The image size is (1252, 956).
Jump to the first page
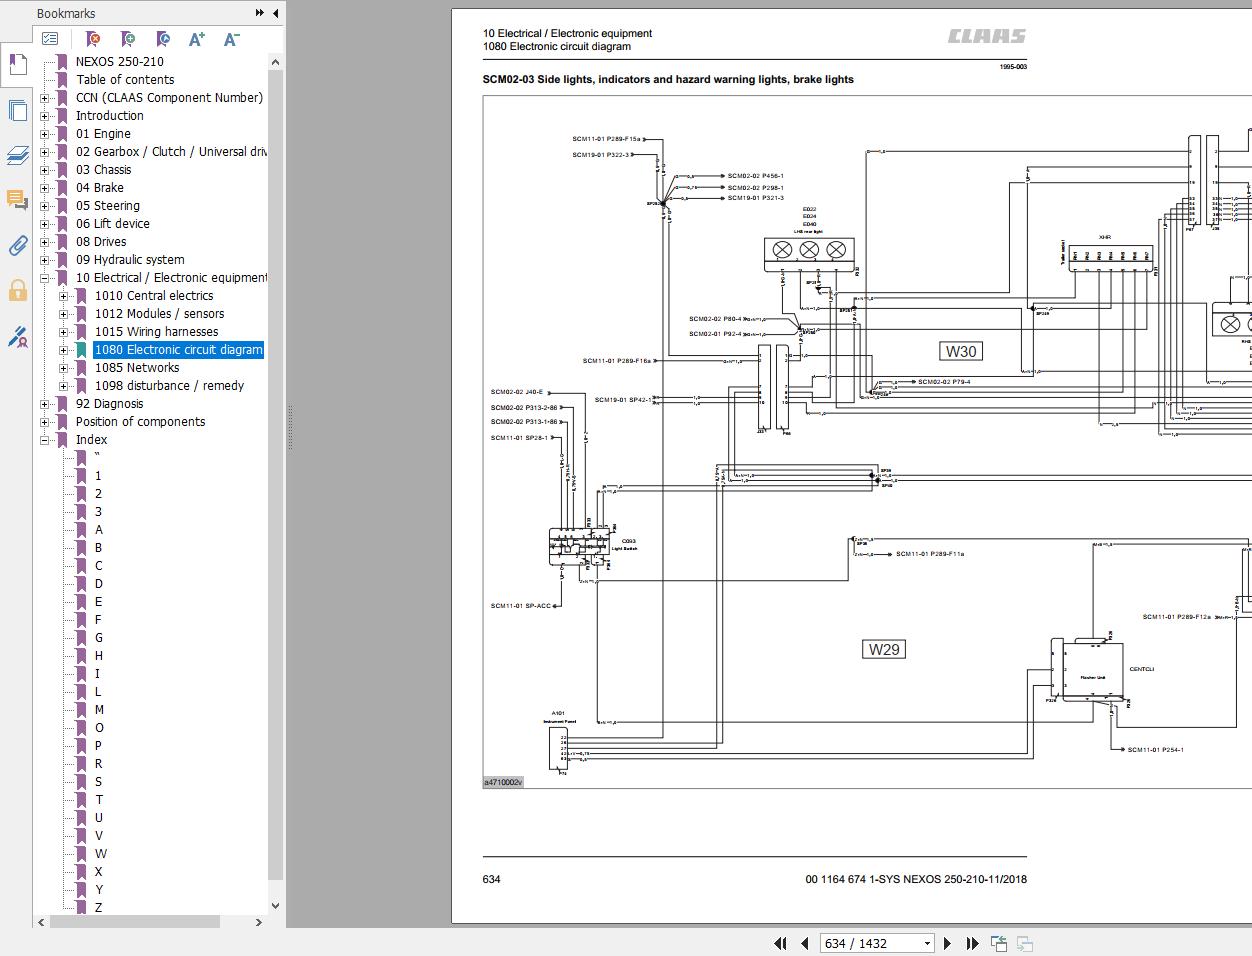(780, 943)
